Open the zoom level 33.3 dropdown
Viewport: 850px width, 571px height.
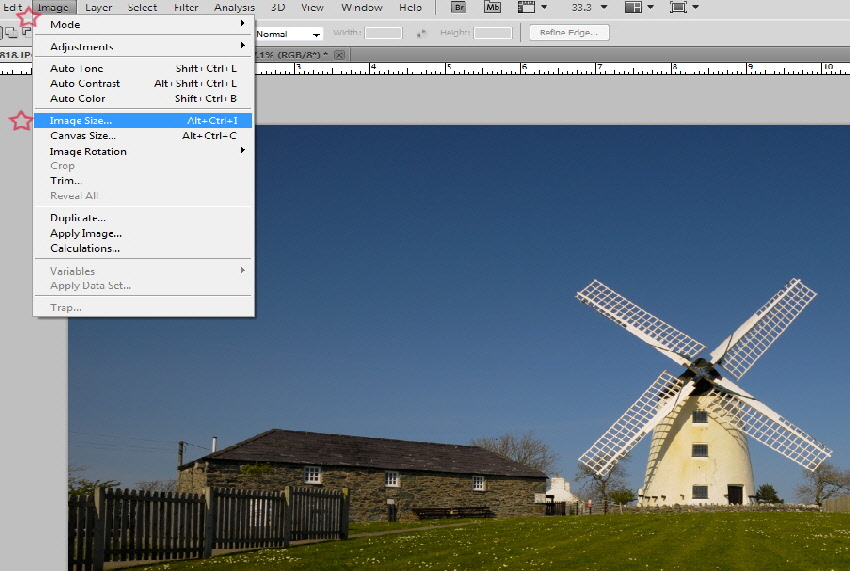(603, 7)
